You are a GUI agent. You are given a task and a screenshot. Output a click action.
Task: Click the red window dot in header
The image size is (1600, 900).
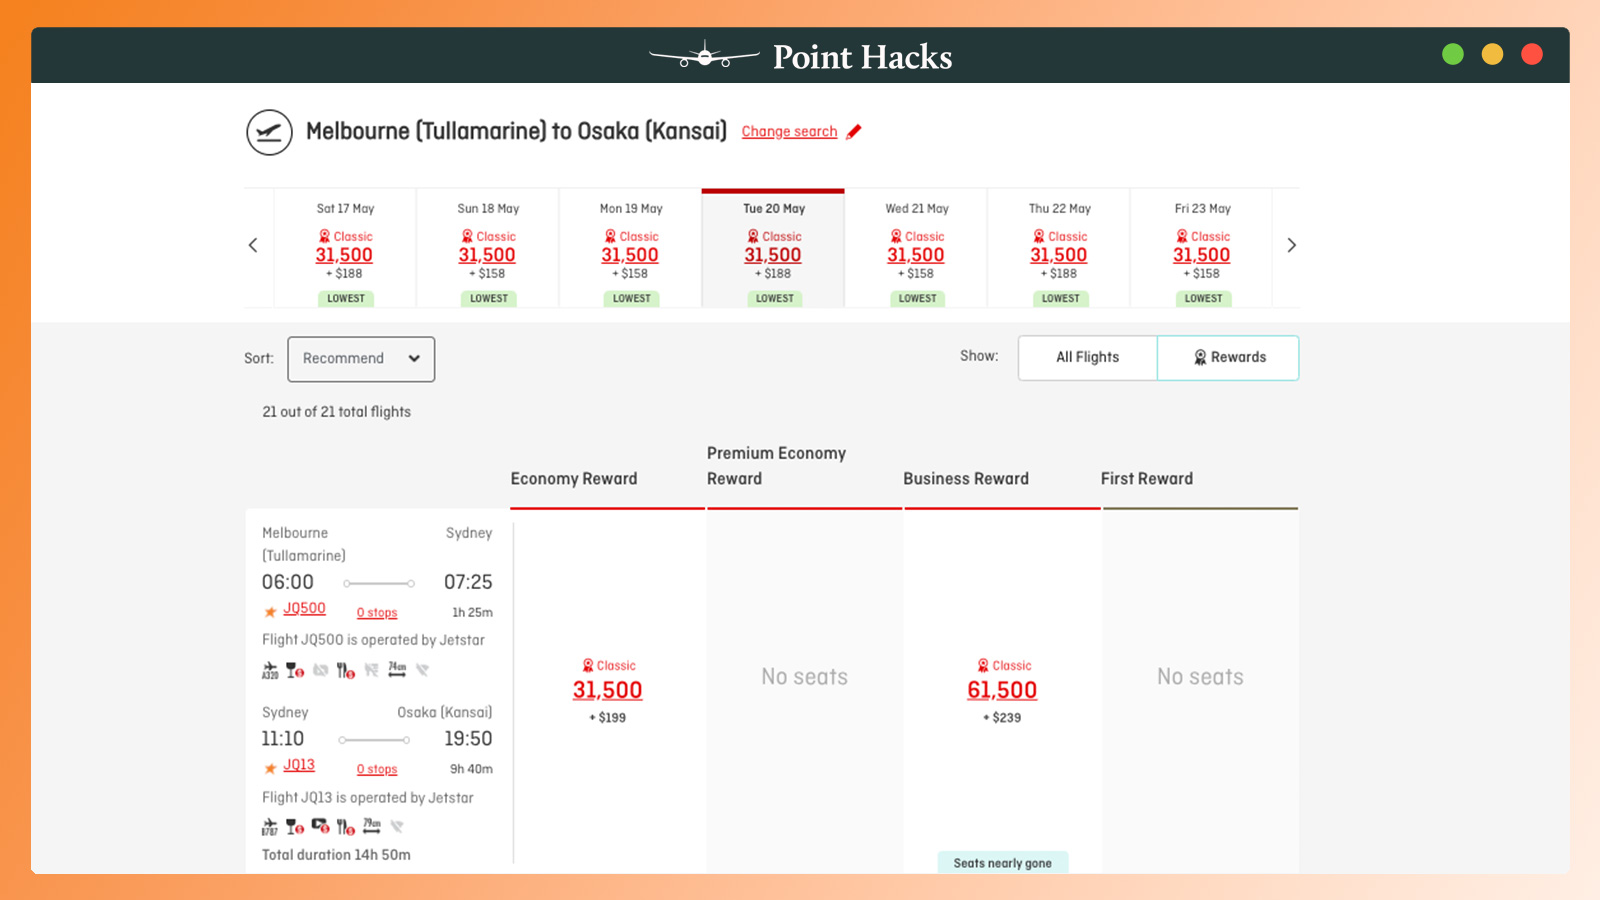coord(1532,54)
